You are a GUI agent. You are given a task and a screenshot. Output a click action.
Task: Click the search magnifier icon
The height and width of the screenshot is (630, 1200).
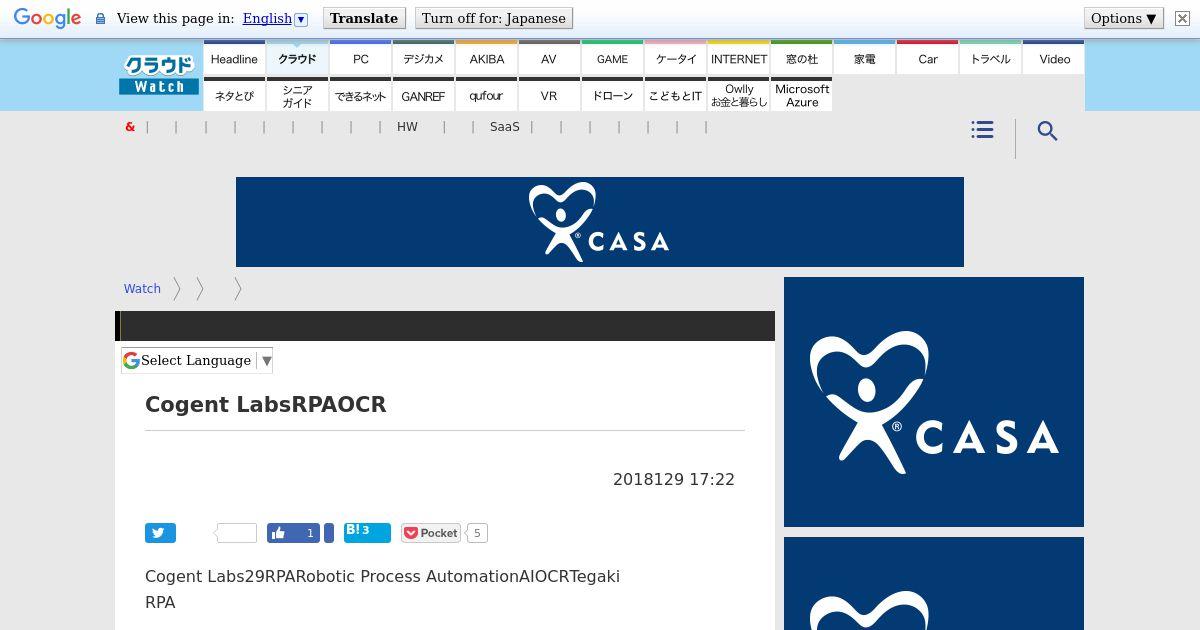point(1047,131)
